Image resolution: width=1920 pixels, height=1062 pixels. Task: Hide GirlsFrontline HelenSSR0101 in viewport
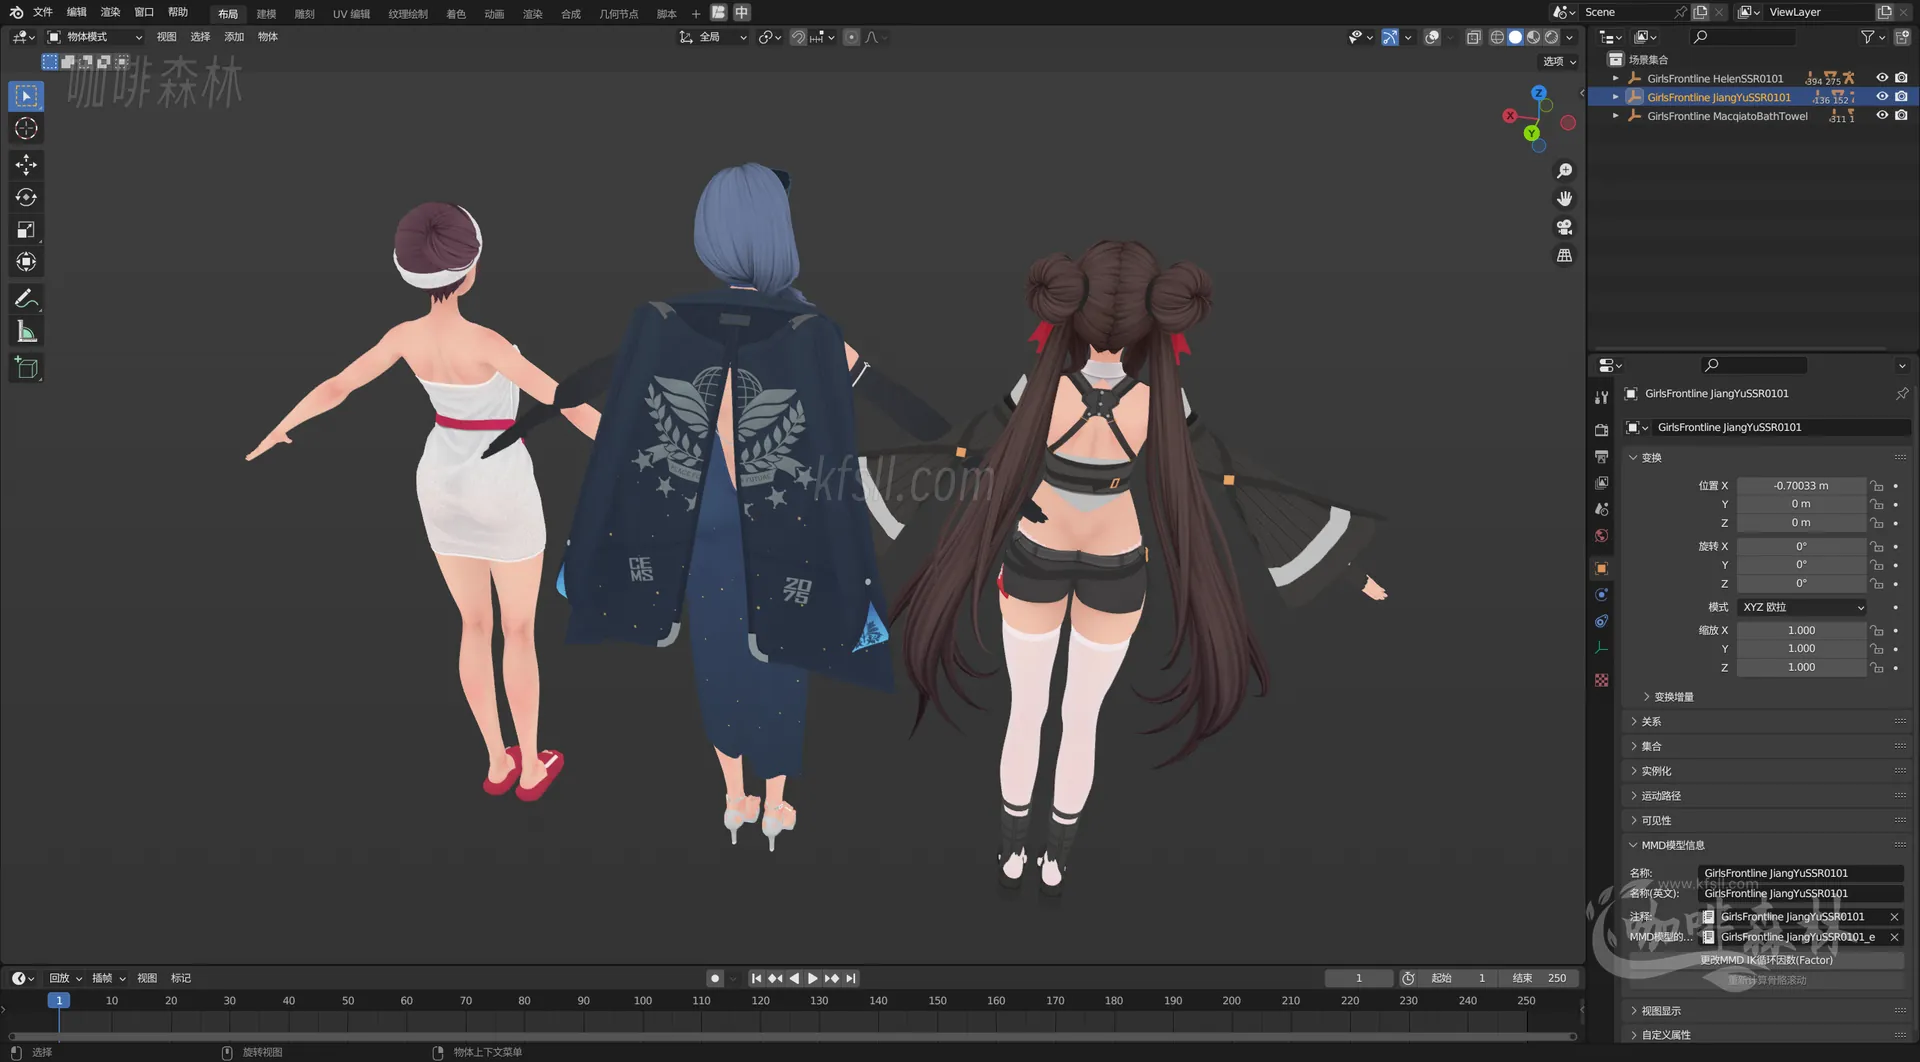point(1882,78)
